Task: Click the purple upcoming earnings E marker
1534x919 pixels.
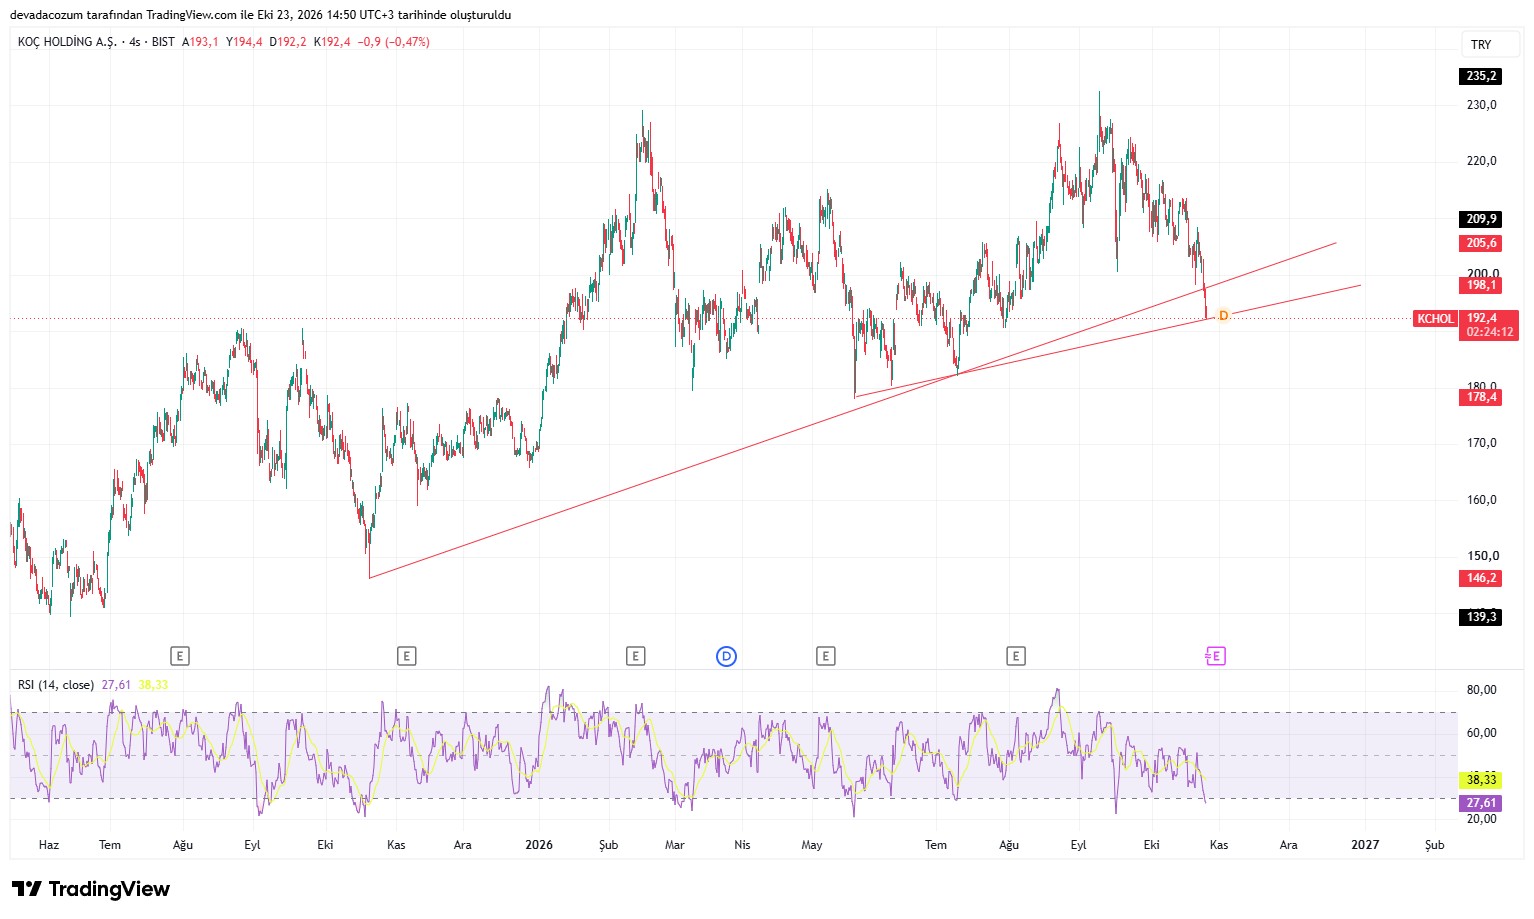Action: click(1215, 656)
